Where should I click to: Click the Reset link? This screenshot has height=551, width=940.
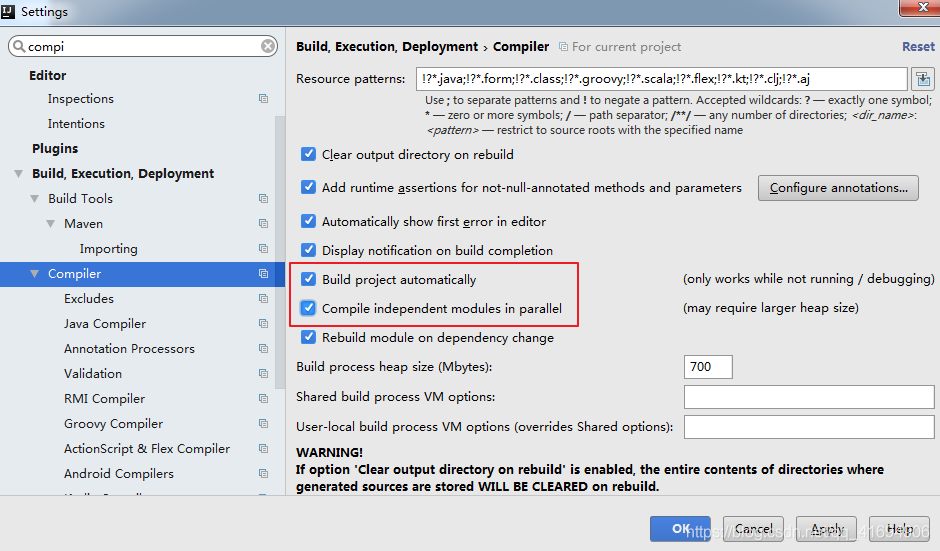point(918,47)
